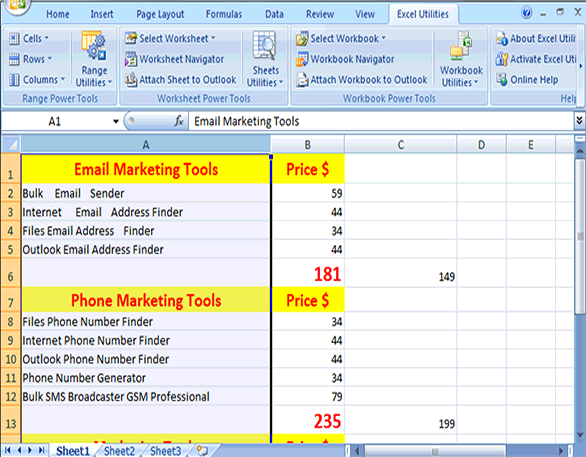Select cell 'Internet Email Address Finder'
The height and width of the screenshot is (457, 586).
pos(146,212)
